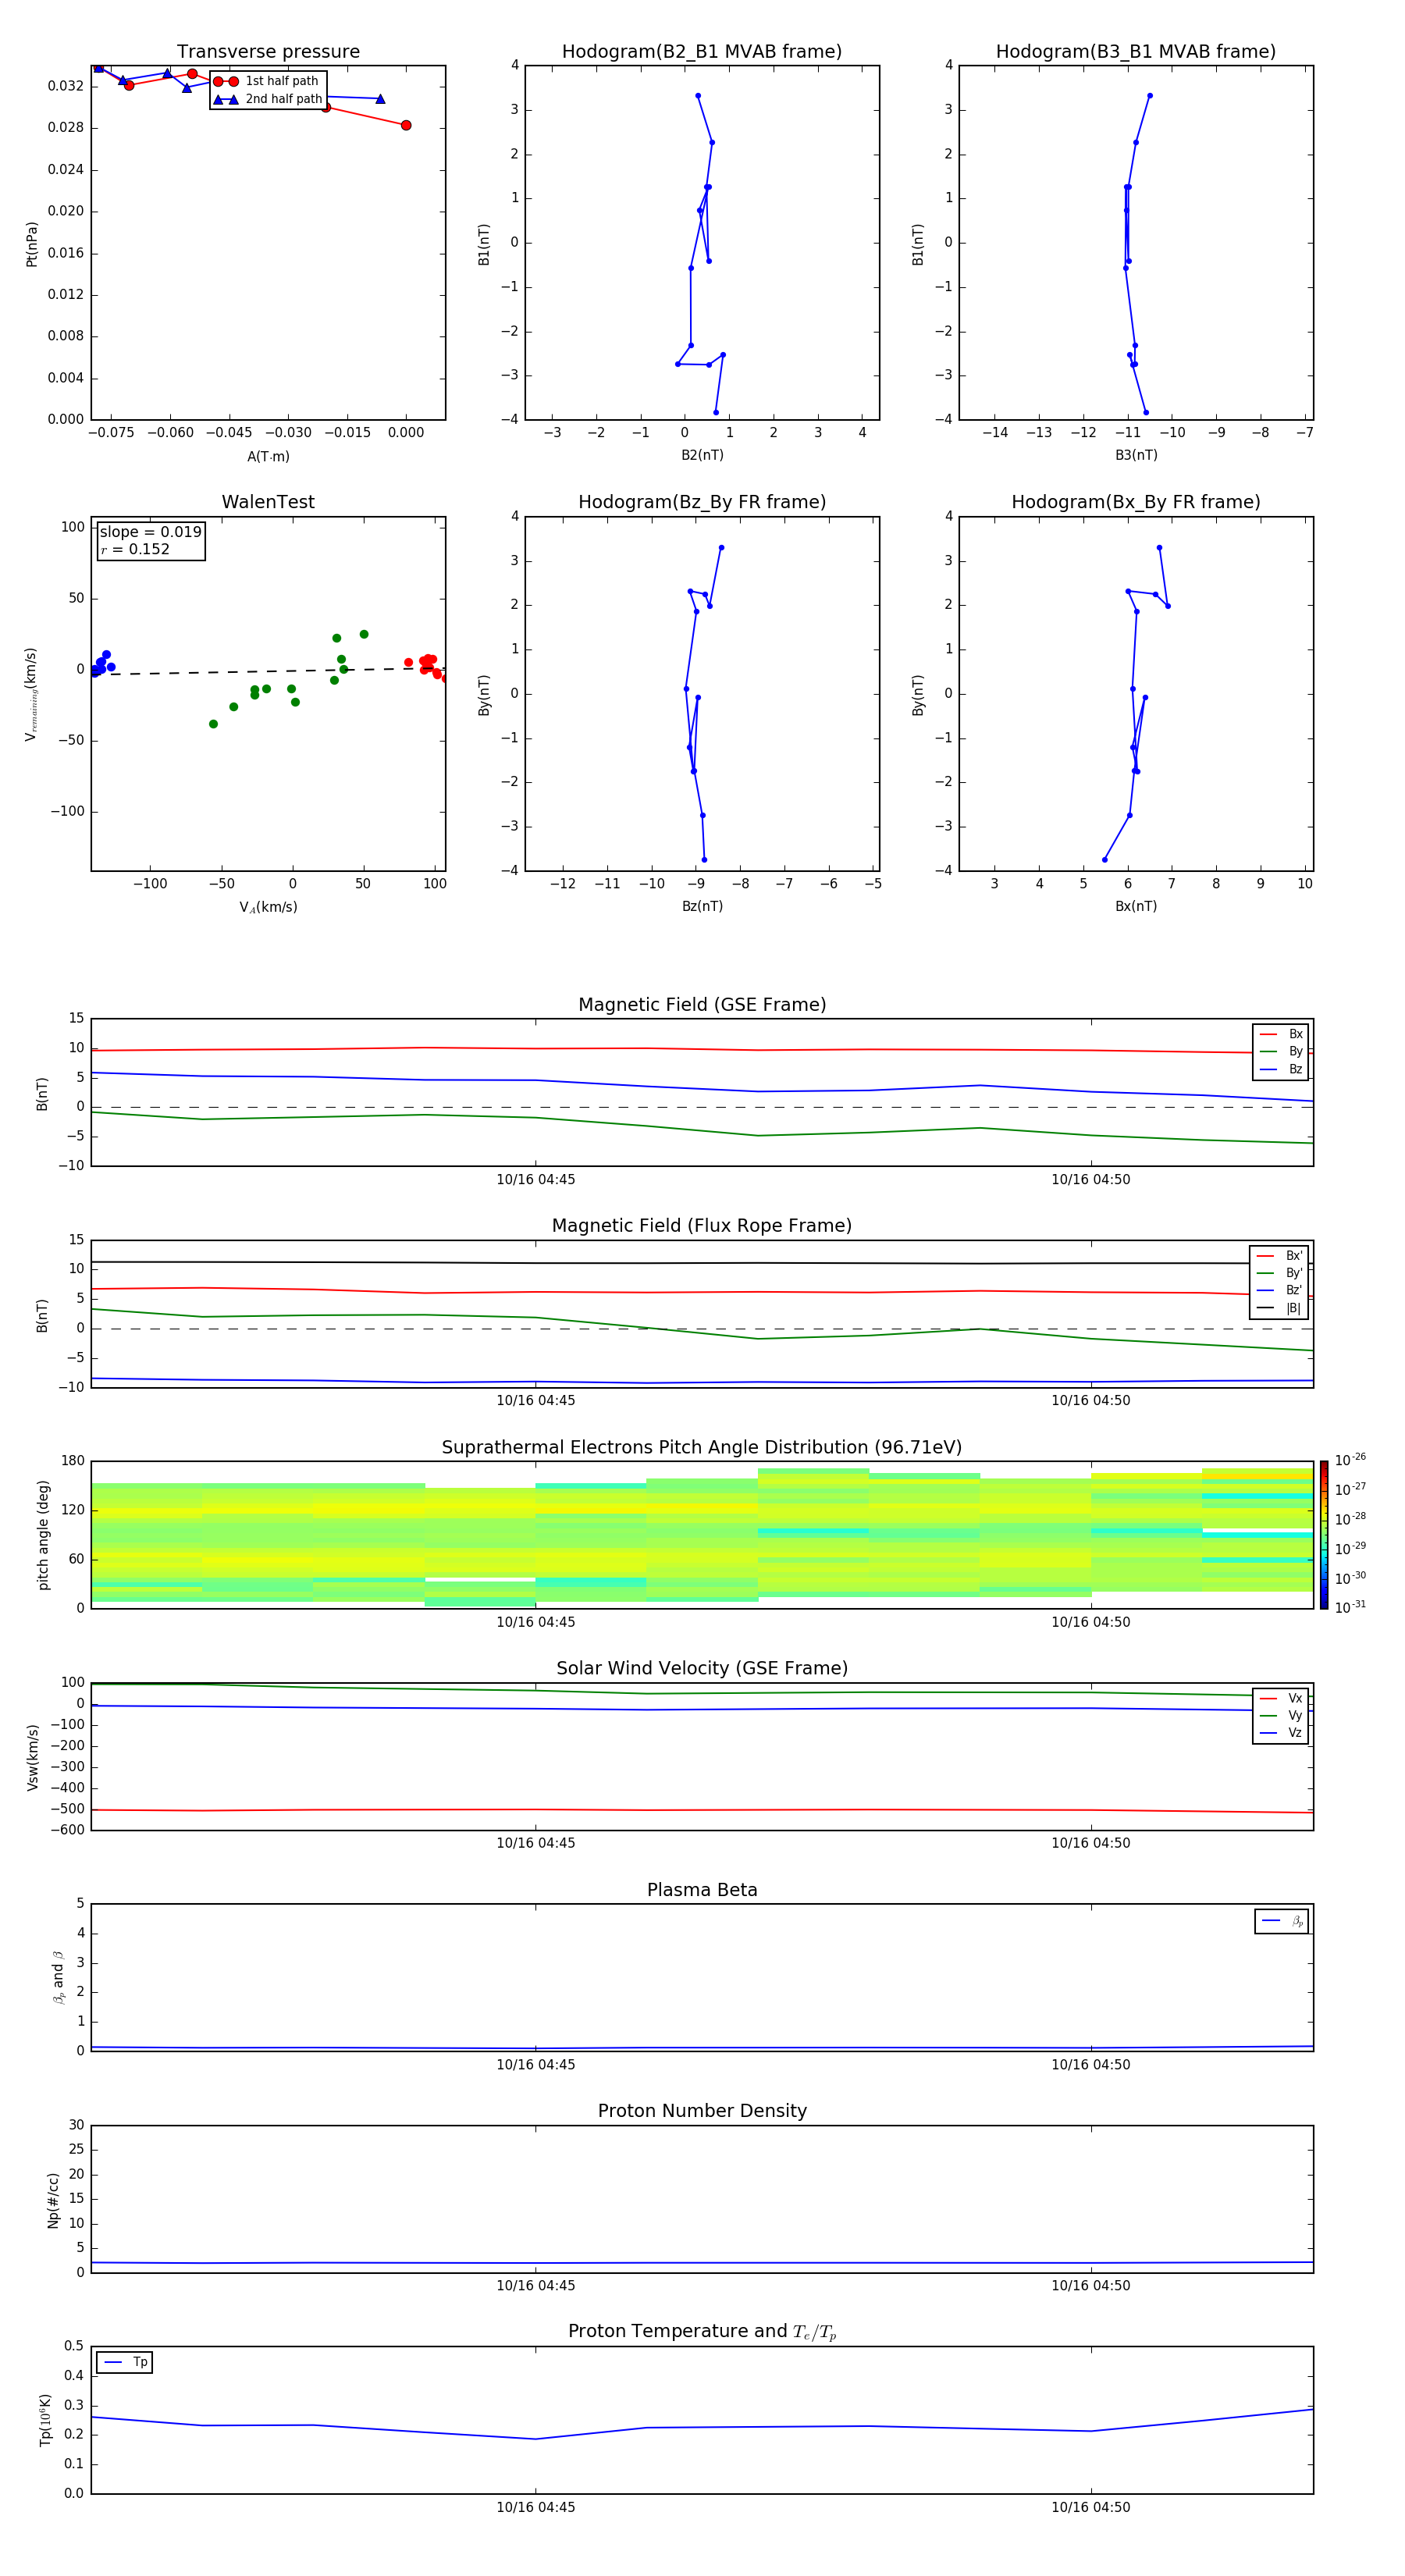Click the 'Vz' velocity legend entry
The width and height of the screenshot is (1405, 2576).
coord(1281,1732)
